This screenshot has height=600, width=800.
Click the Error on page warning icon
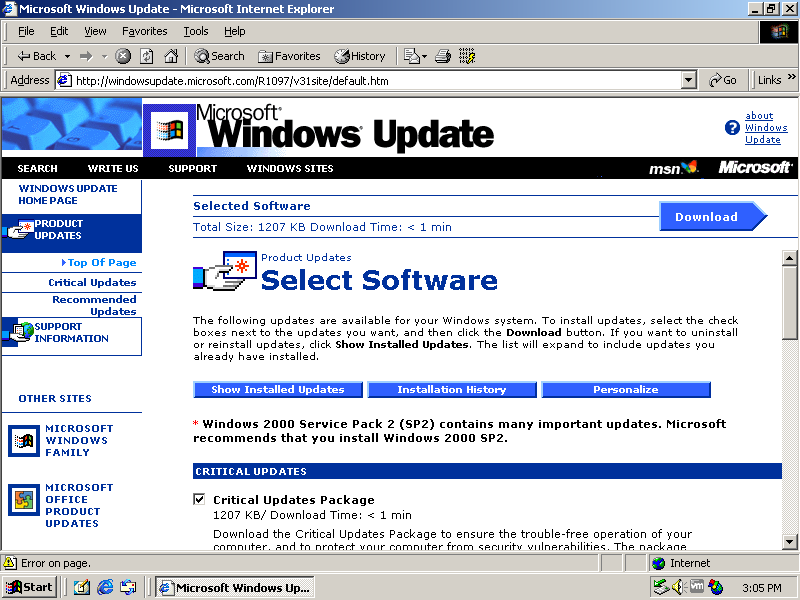click(10, 563)
